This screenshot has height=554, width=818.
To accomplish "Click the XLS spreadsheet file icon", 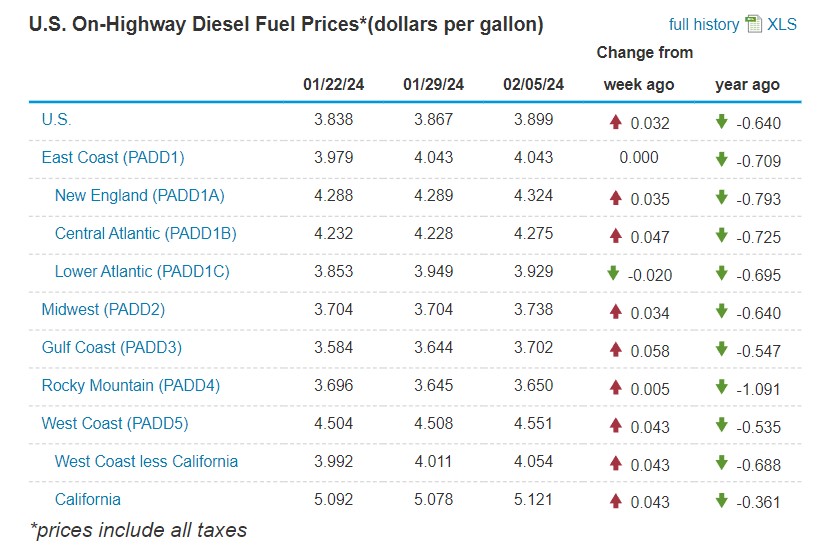I will pyautogui.click(x=754, y=24).
